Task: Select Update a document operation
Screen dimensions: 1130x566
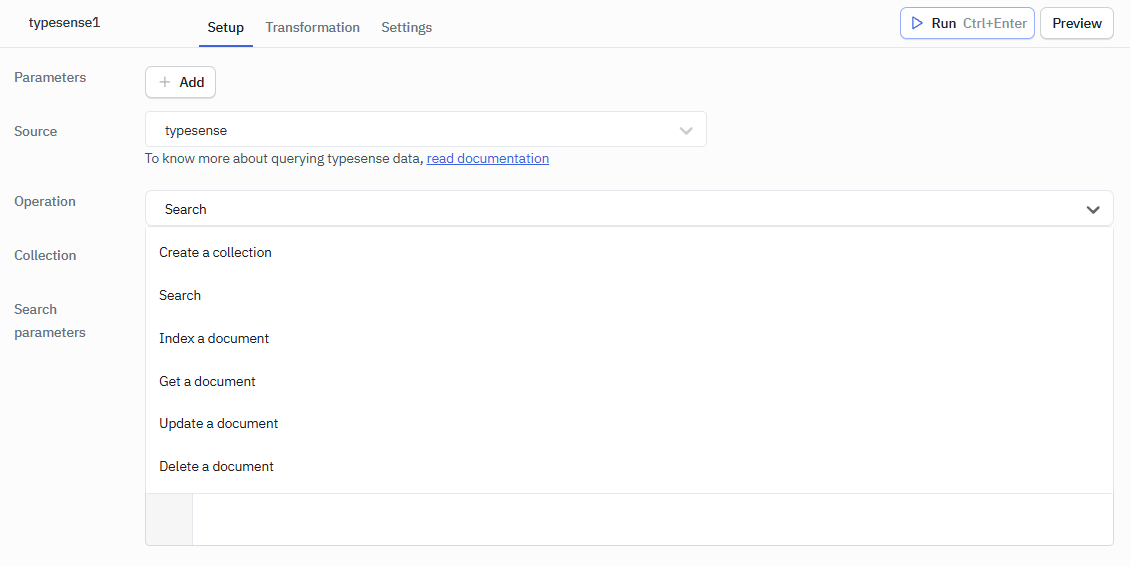Action: pos(629,423)
